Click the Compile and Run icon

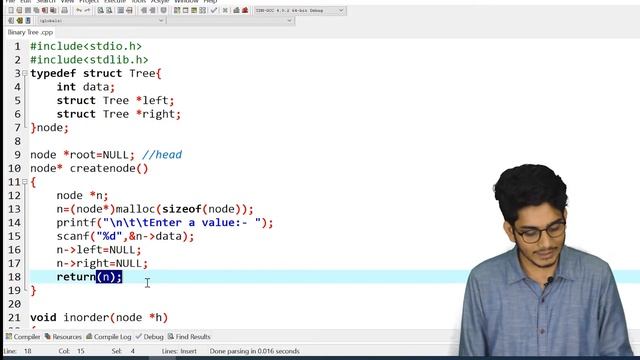pyautogui.click(x=194, y=10)
